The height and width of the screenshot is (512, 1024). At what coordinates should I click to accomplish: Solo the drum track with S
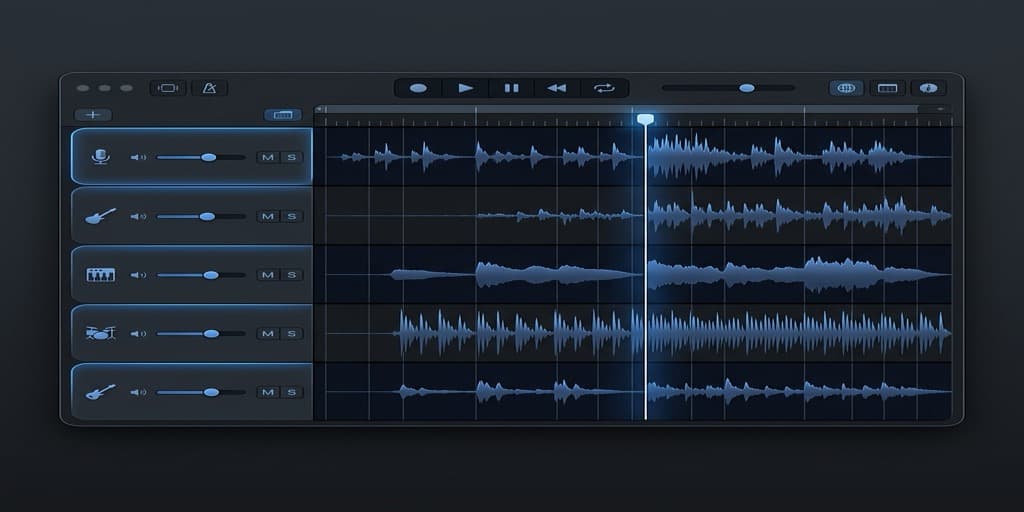tap(291, 334)
